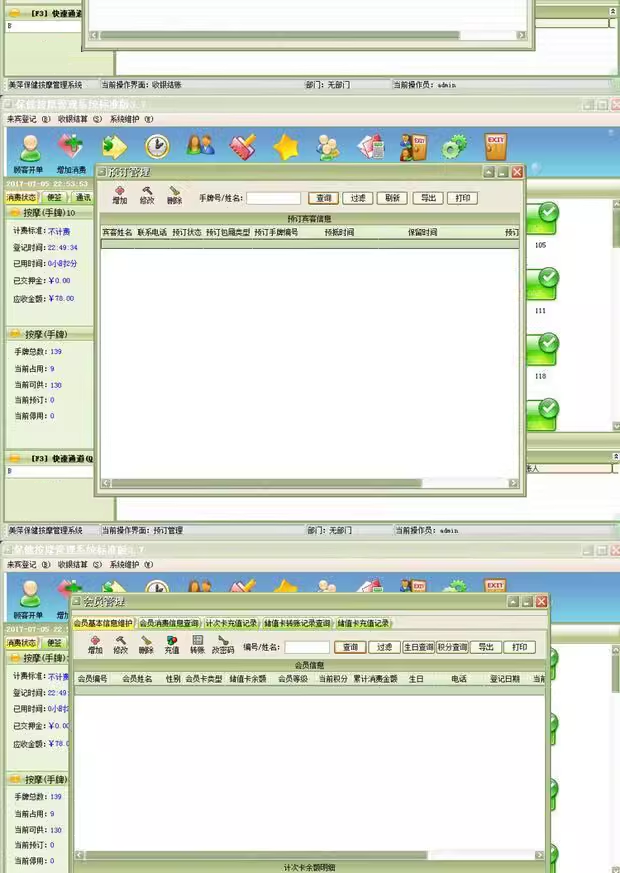
Task: Click status bar text 当前操作界面: 收银结账
Action: [141, 85]
